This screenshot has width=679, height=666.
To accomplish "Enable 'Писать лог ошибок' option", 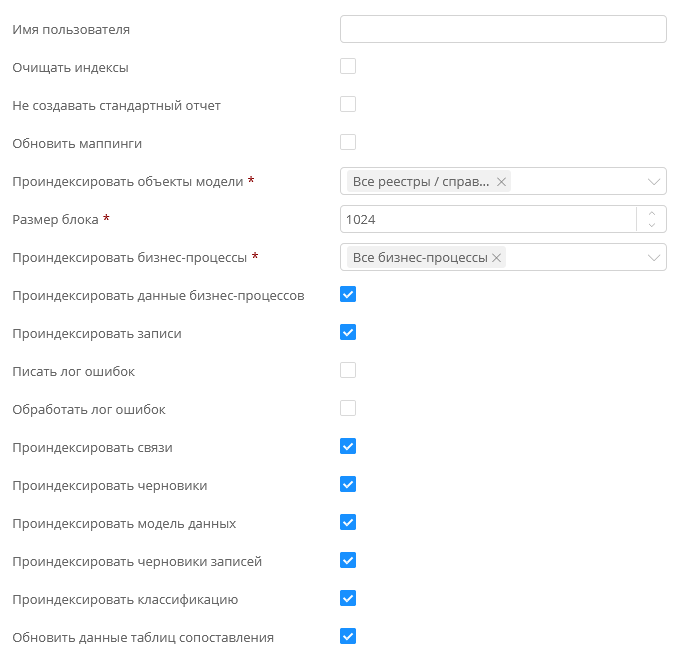I will (x=348, y=370).
